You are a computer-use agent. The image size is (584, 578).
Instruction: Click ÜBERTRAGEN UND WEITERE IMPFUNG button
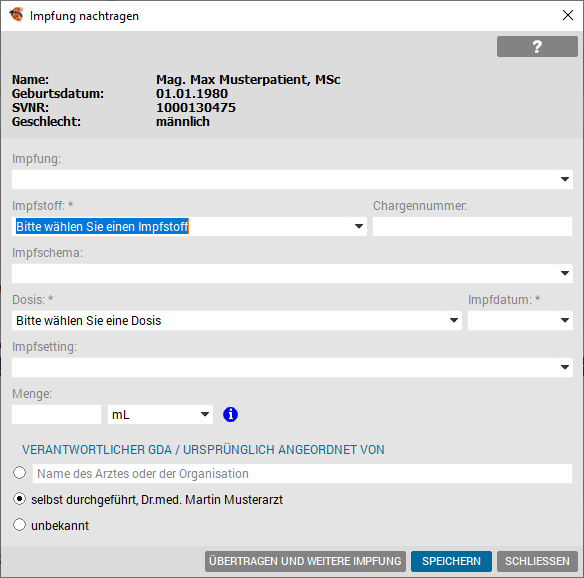point(305,561)
